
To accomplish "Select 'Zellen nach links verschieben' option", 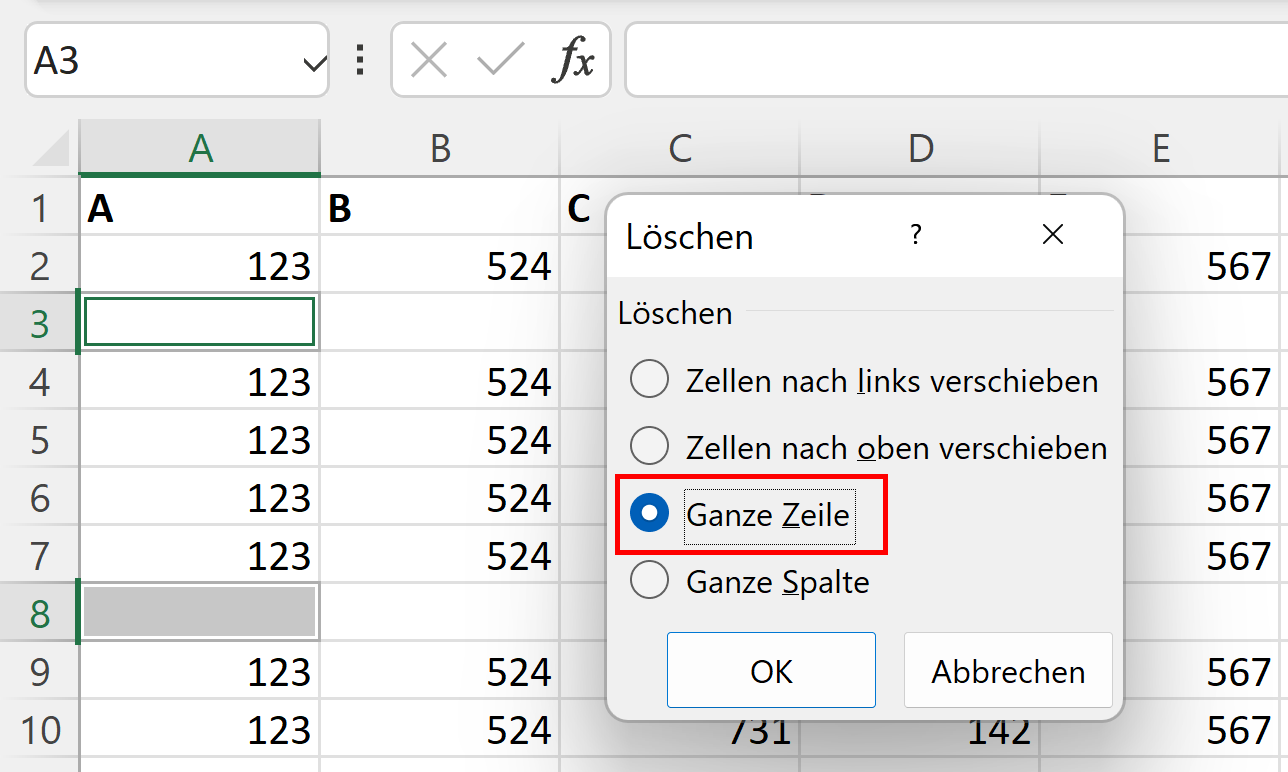I will 650,381.
